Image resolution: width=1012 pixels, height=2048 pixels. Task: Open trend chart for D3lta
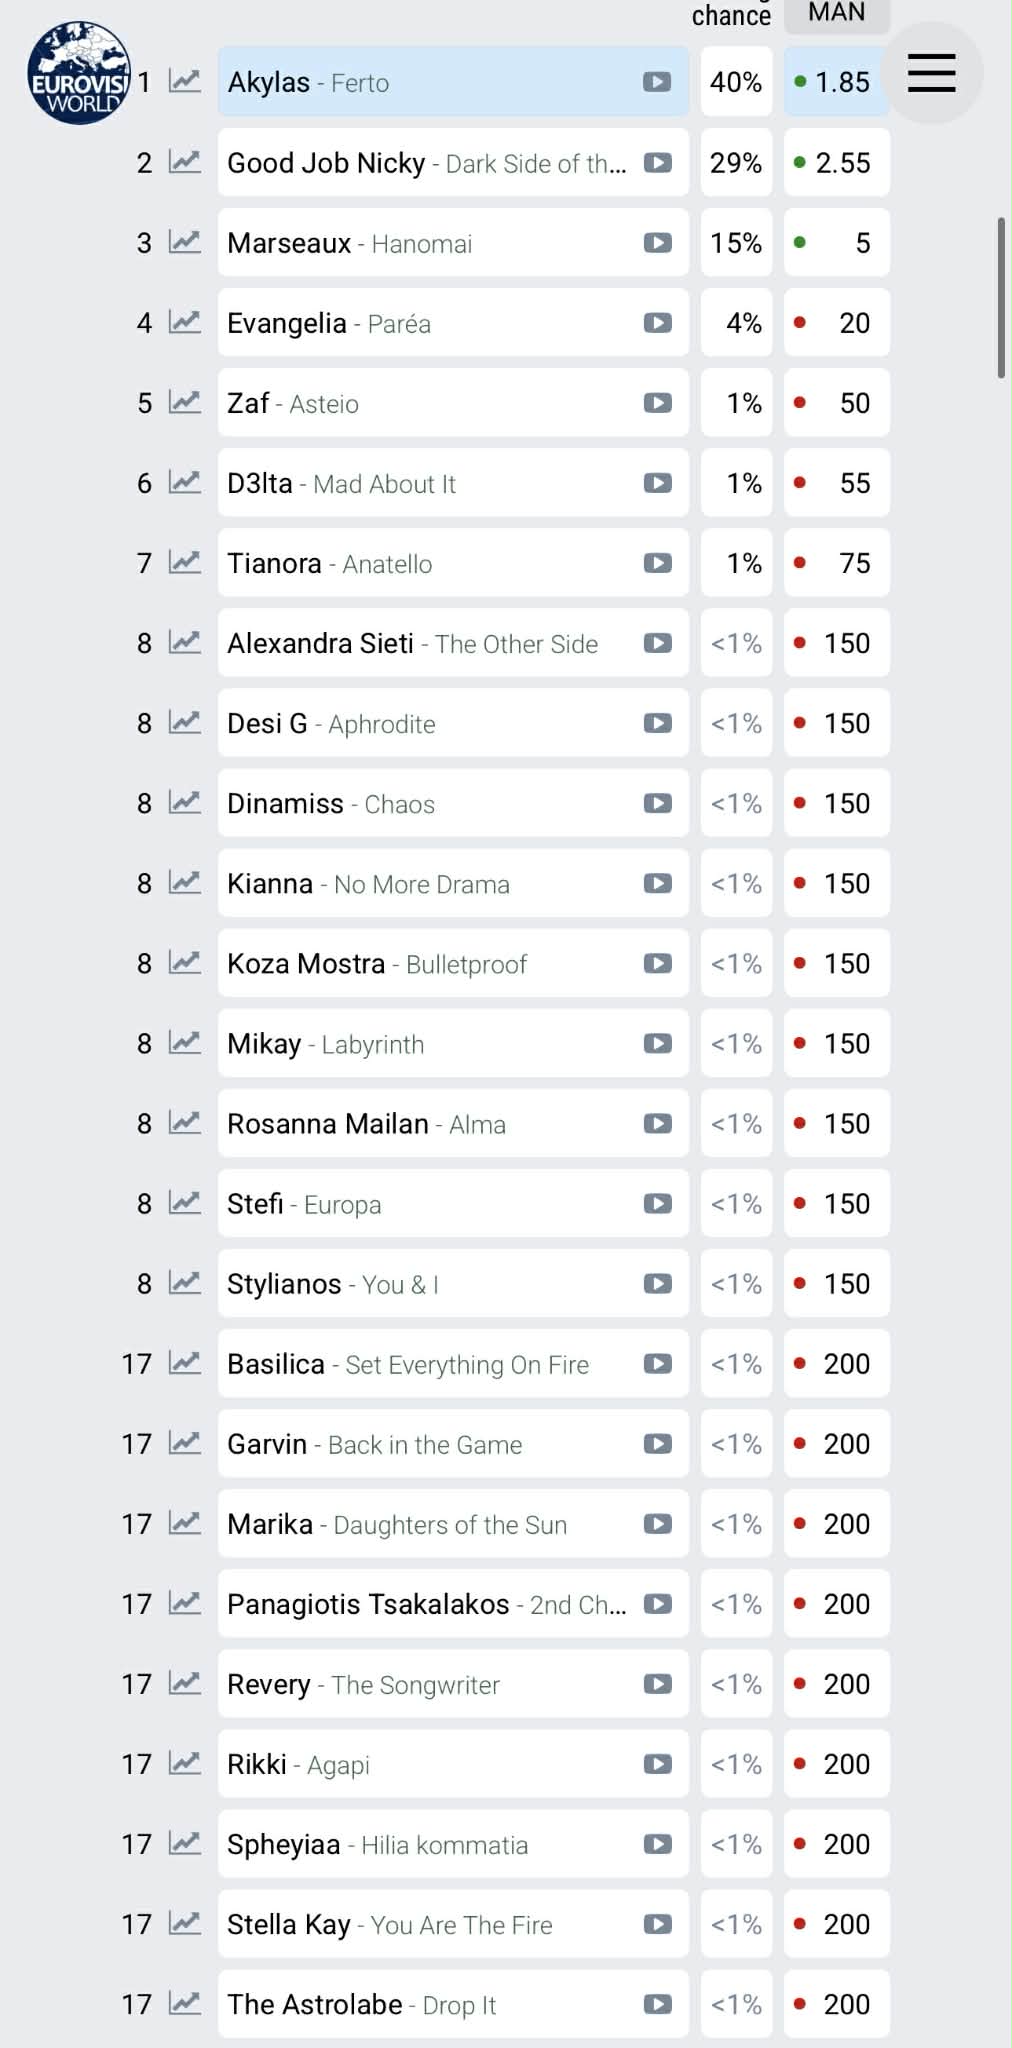[x=185, y=483]
